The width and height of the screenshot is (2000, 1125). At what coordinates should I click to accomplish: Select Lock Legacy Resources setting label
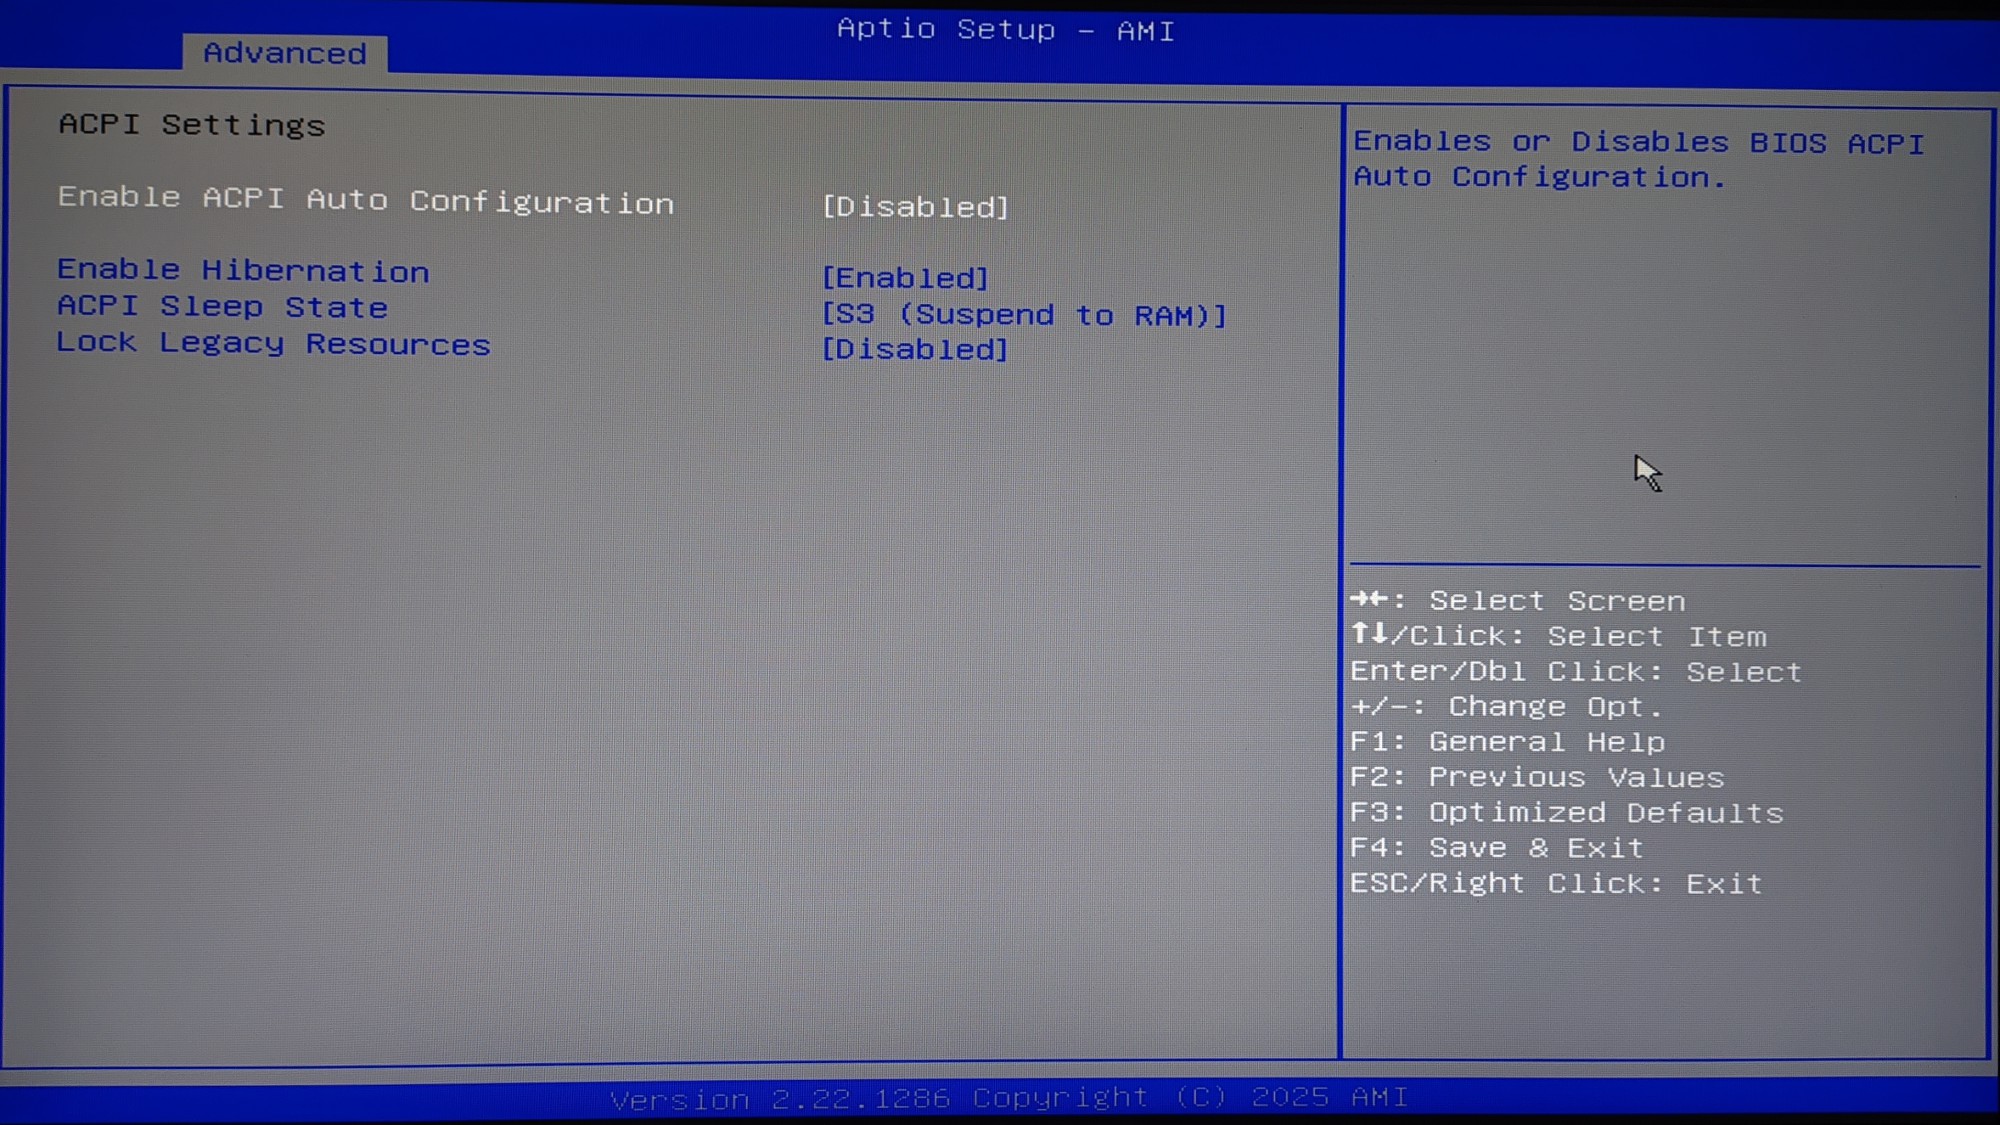tap(273, 344)
